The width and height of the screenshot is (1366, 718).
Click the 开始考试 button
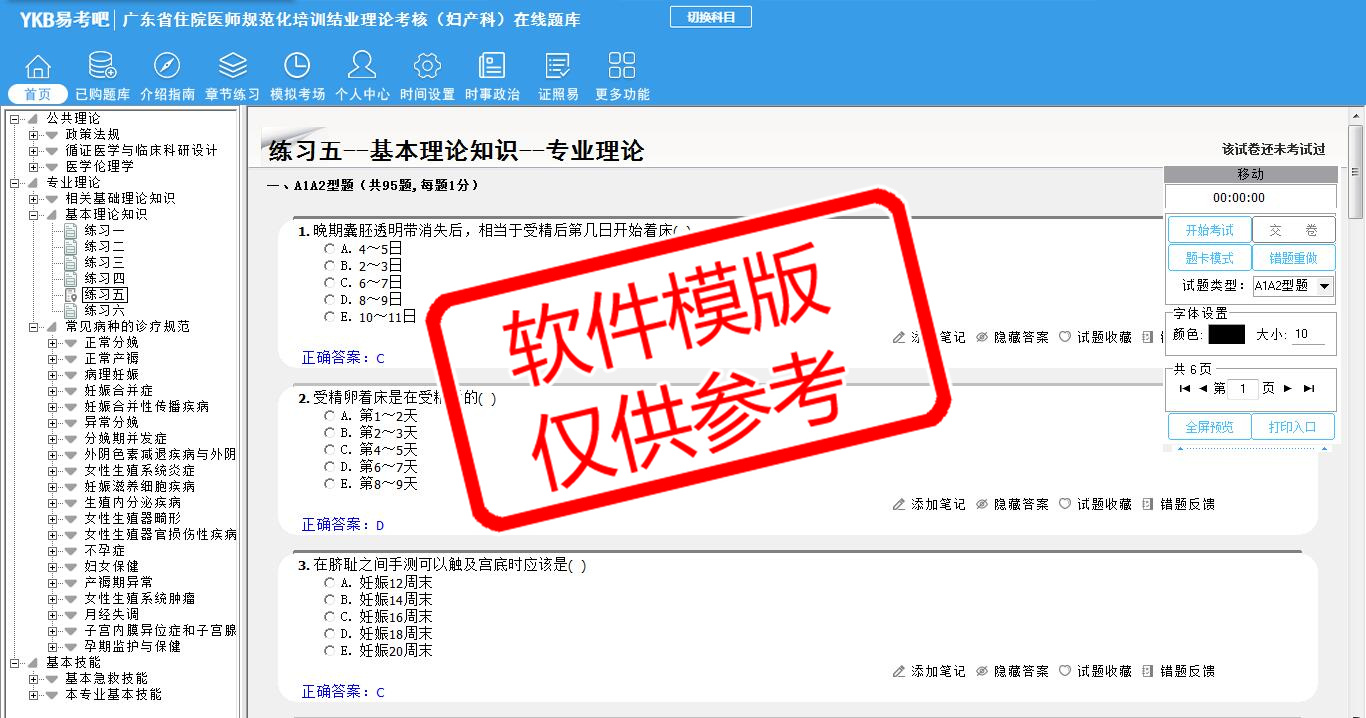click(x=1209, y=230)
